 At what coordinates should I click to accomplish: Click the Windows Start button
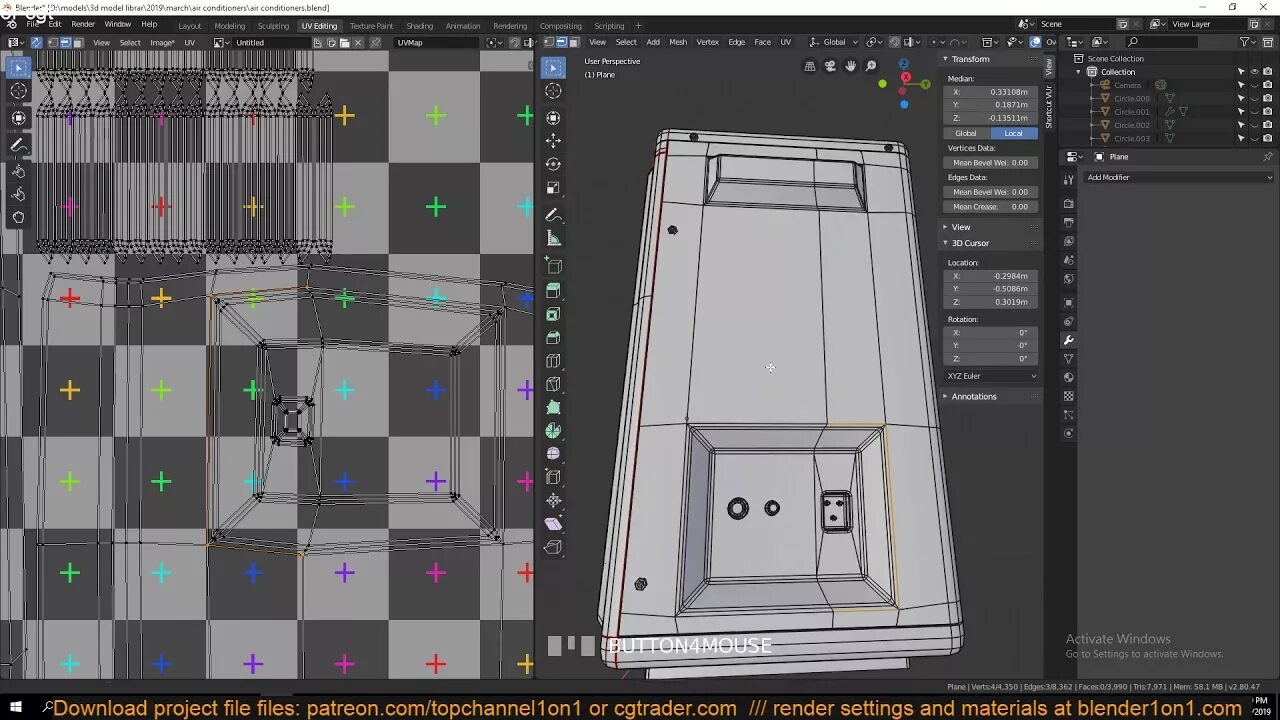coord(15,708)
